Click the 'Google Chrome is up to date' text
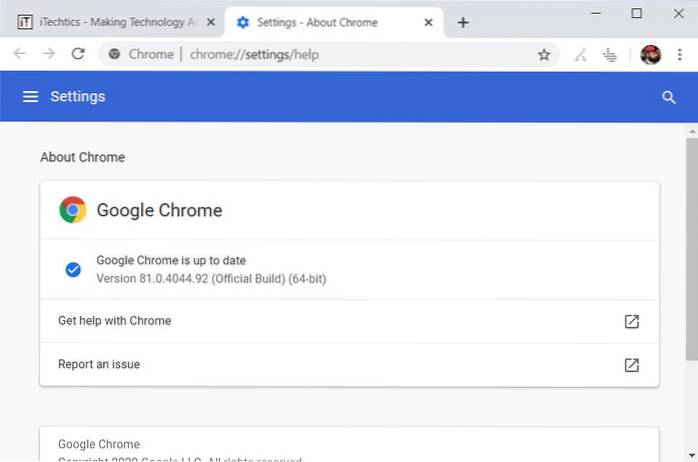Viewport: 698px width, 462px height. (171, 260)
